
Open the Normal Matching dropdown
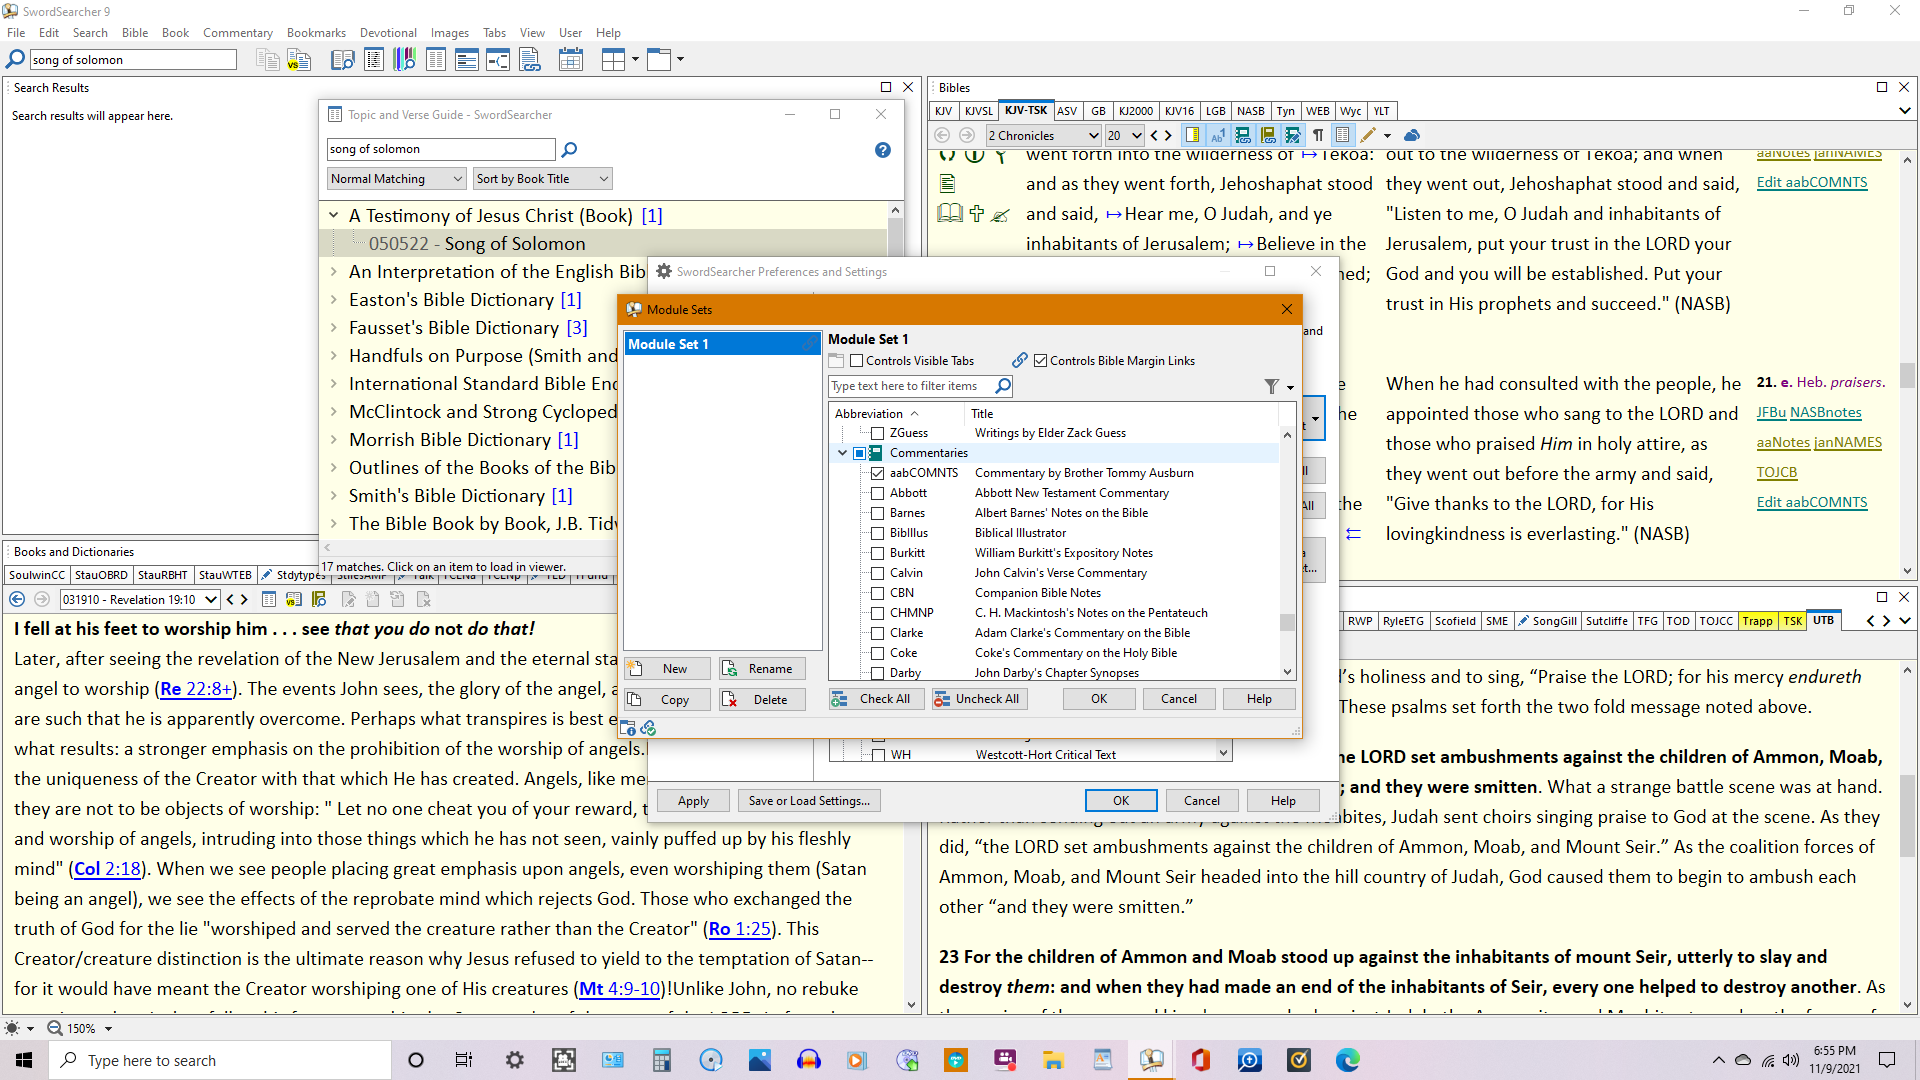coord(397,179)
